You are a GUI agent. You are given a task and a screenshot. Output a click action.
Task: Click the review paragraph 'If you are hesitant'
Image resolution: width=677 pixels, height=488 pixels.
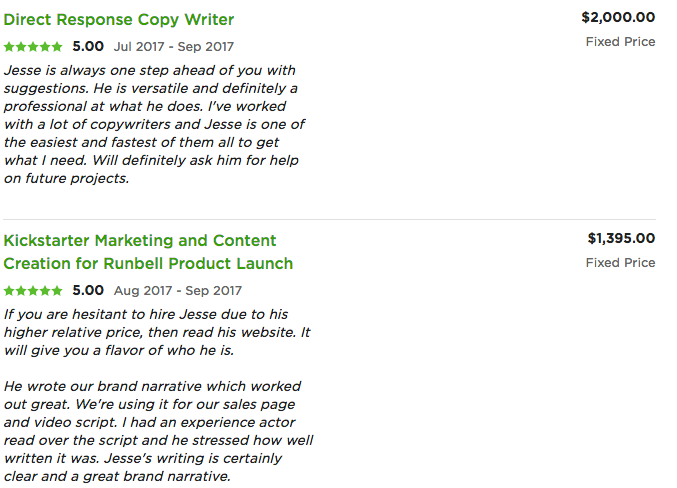click(157, 332)
